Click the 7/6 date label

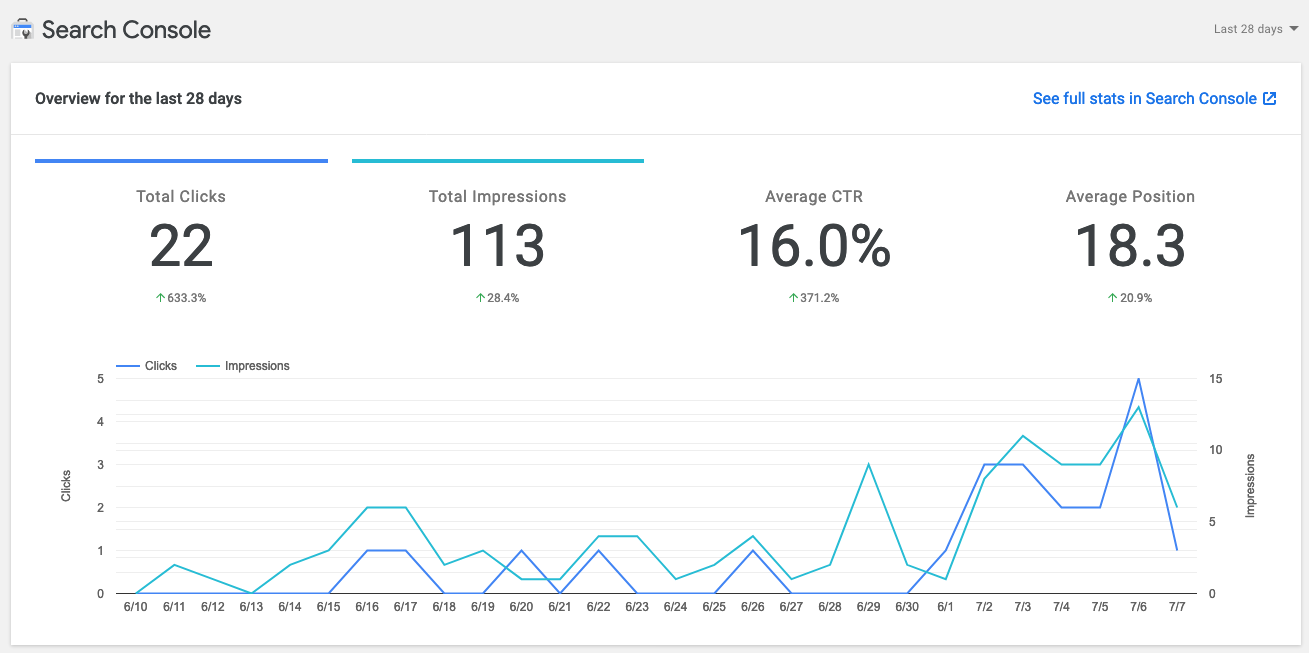coord(1138,607)
